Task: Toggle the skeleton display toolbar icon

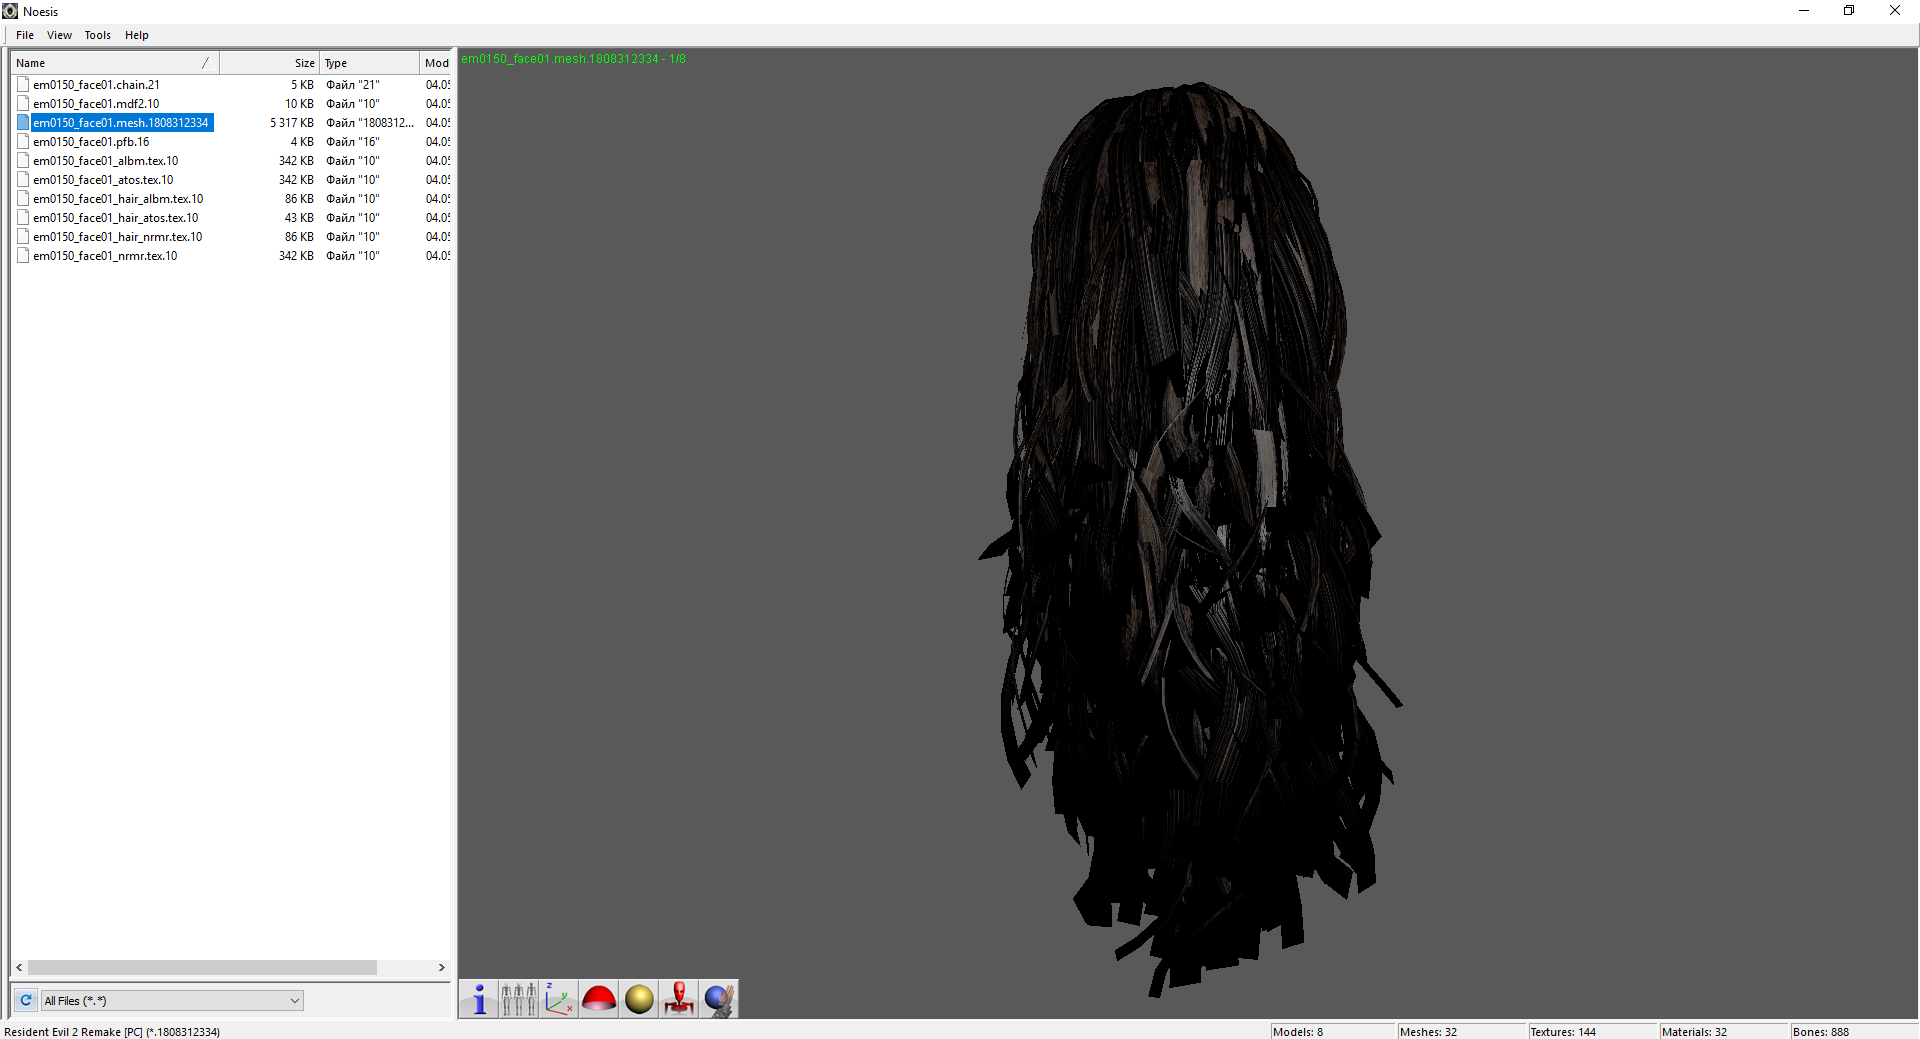Action: click(519, 999)
